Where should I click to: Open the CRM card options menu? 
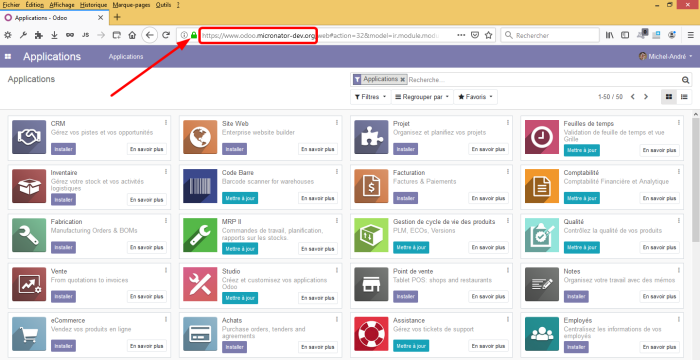(x=166, y=122)
